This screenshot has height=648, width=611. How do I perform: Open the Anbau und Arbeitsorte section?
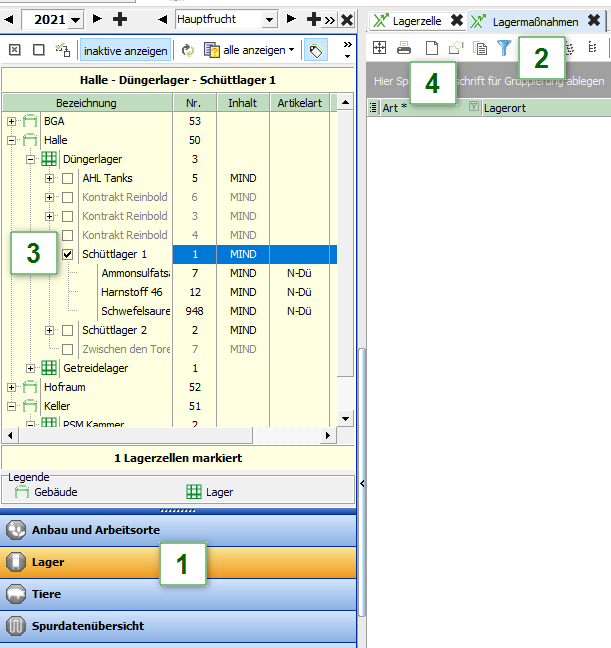click(95, 530)
